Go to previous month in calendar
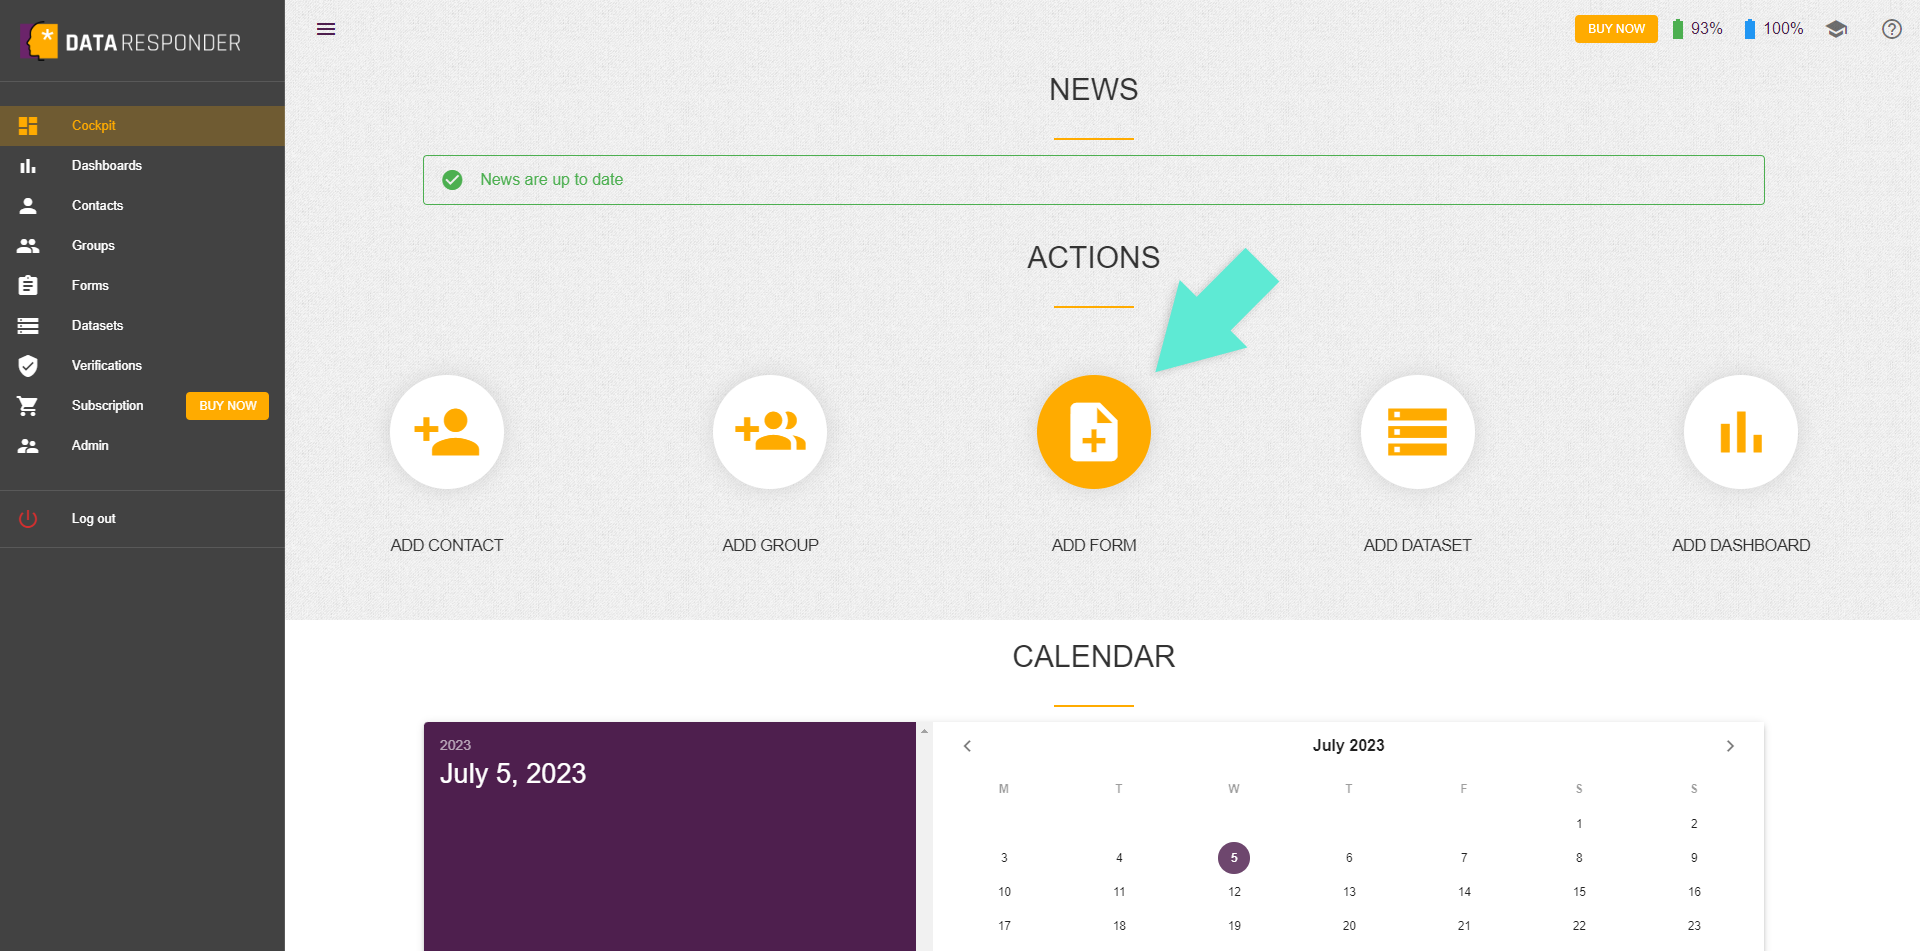The width and height of the screenshot is (1920, 951). 967,746
